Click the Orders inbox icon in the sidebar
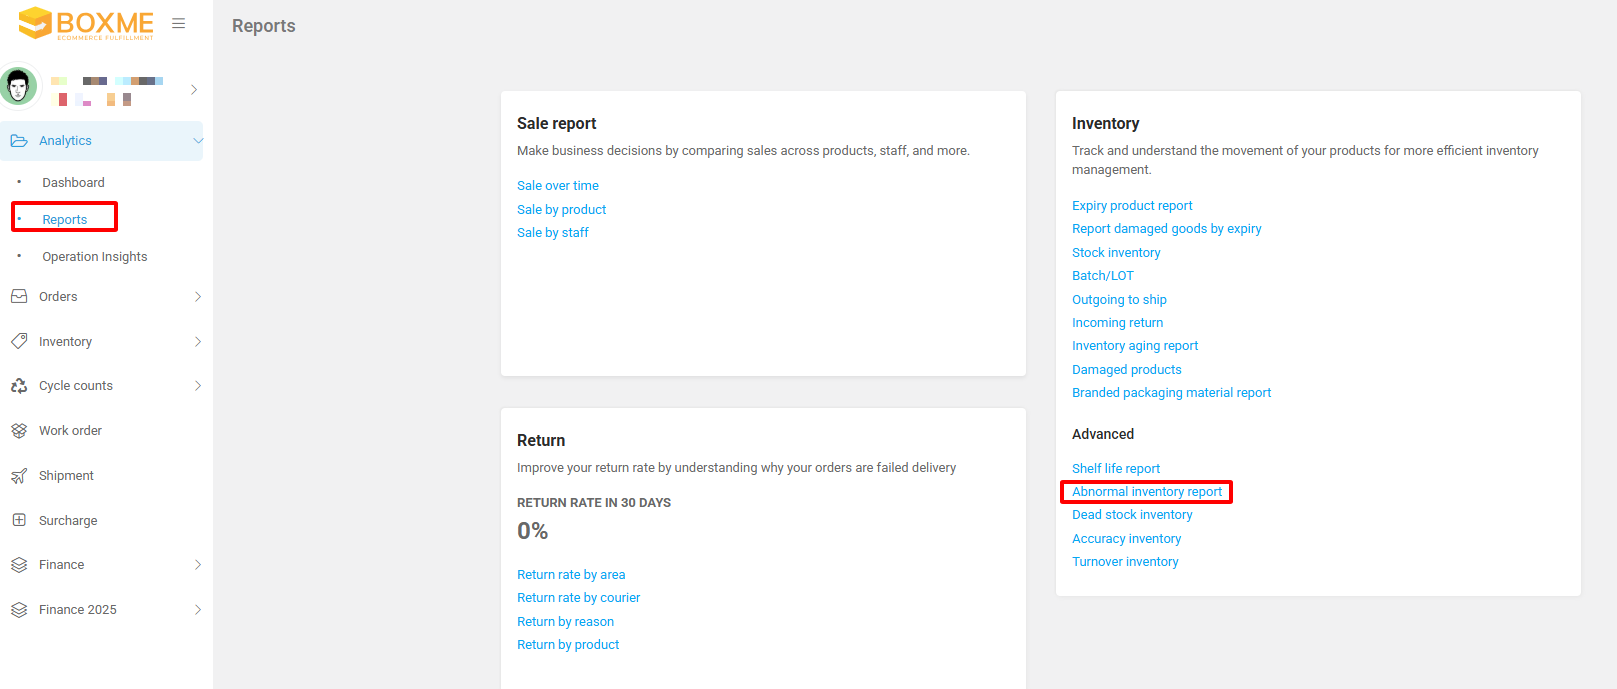This screenshot has height=689, width=1617. [x=19, y=297]
